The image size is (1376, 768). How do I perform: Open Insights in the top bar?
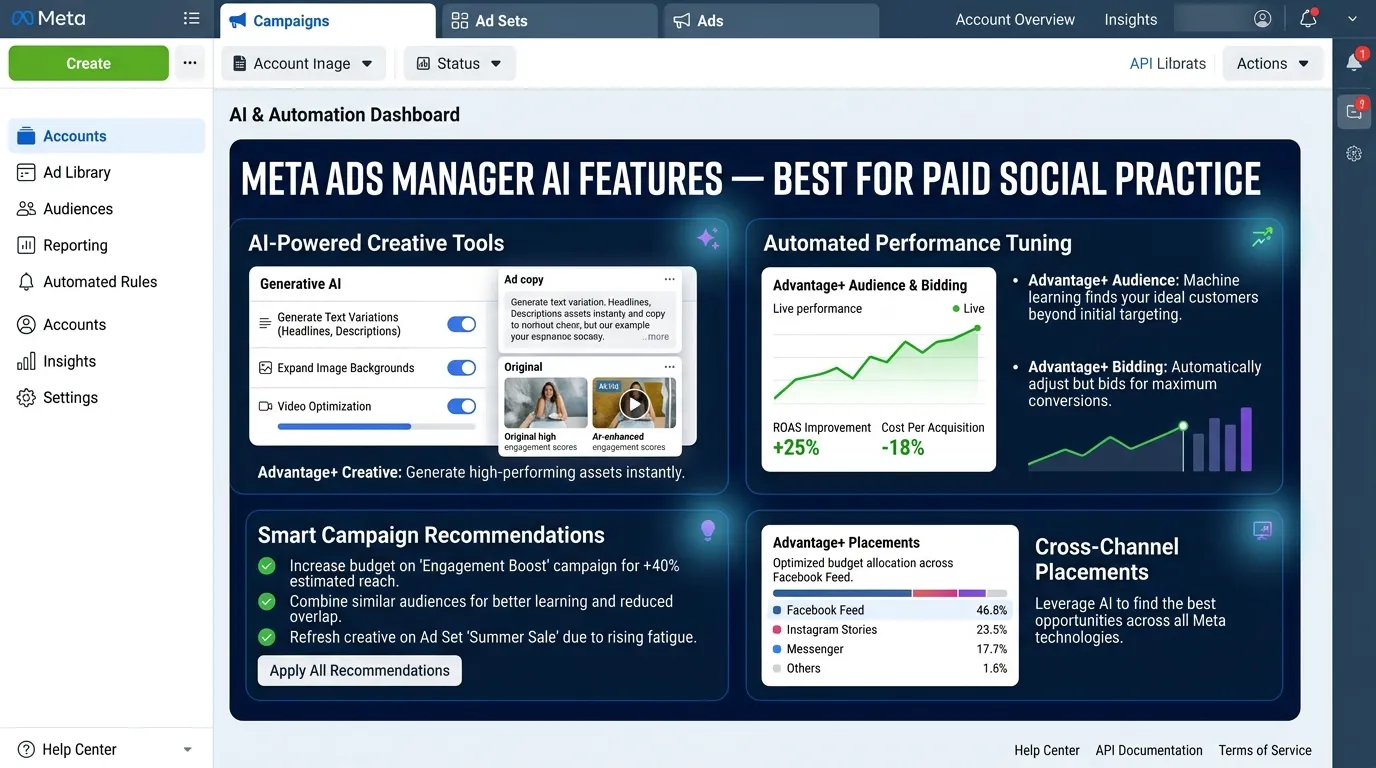coord(1131,19)
